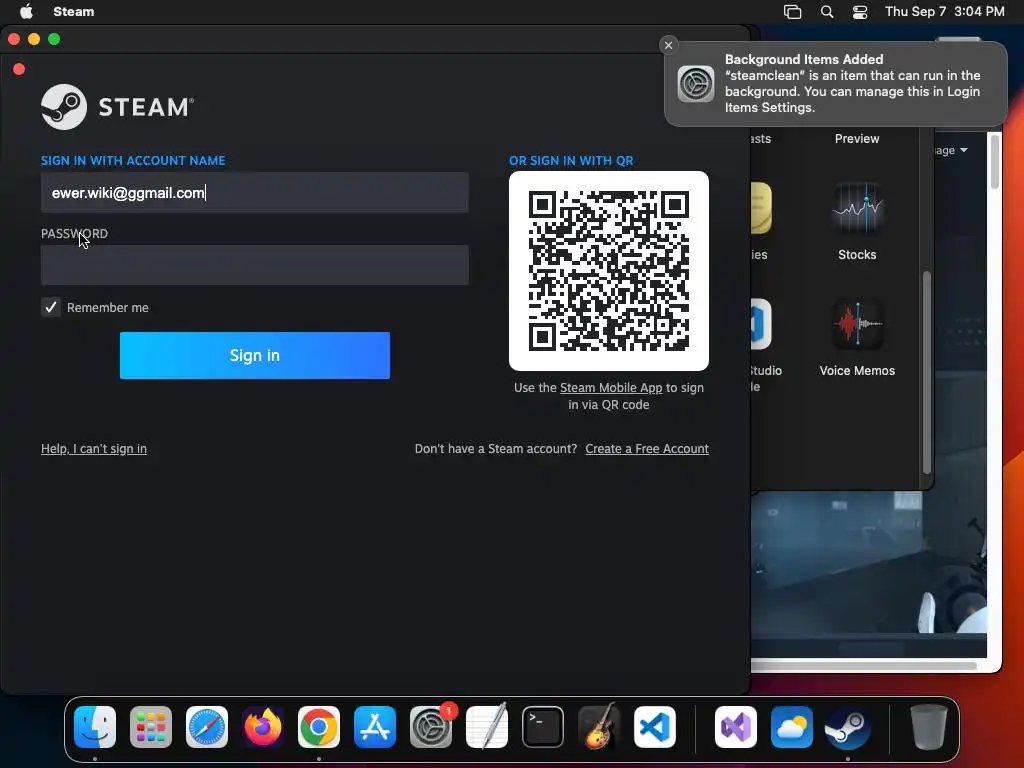Screen dimensions: 1024x768
Task: Open the Steam menu in menu bar
Action: point(74,11)
